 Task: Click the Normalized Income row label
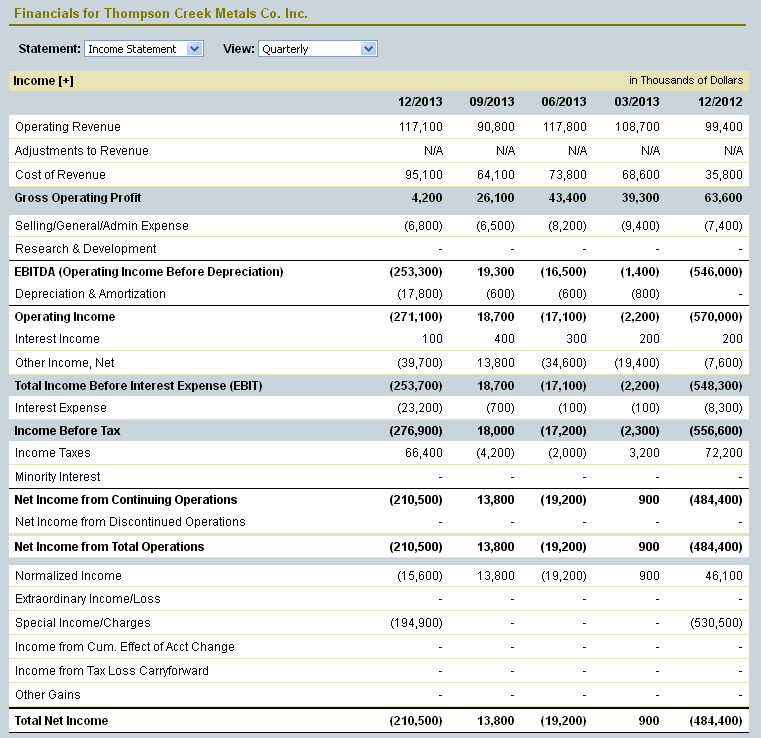68,576
